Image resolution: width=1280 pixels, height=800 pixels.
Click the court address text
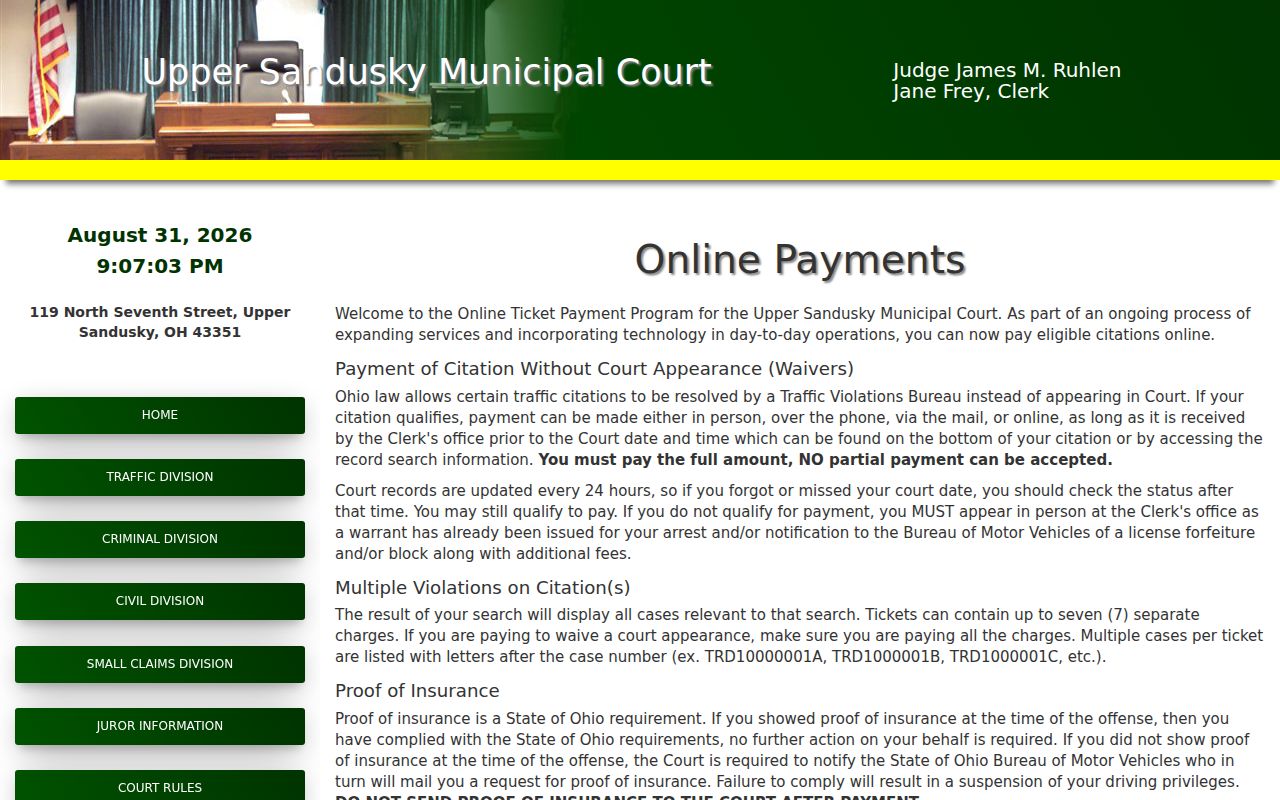pyautogui.click(x=160, y=322)
